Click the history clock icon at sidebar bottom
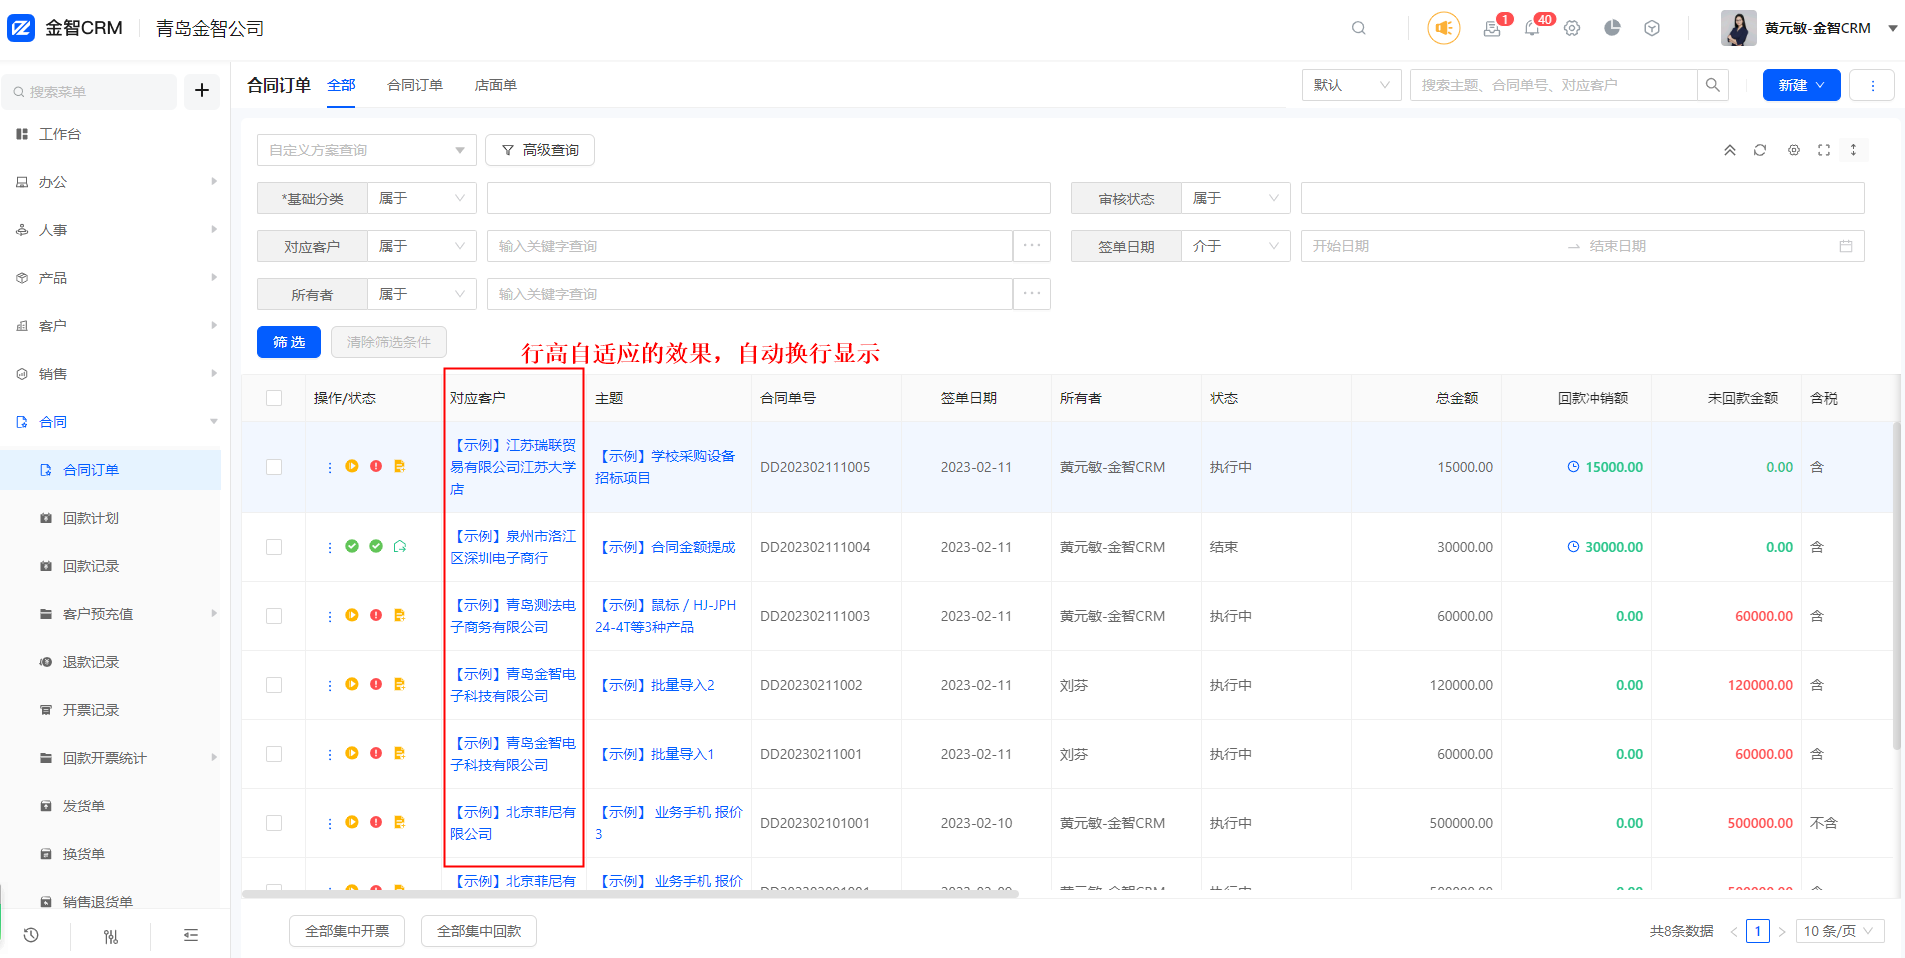Screen dimensions: 1905x958 (31, 935)
